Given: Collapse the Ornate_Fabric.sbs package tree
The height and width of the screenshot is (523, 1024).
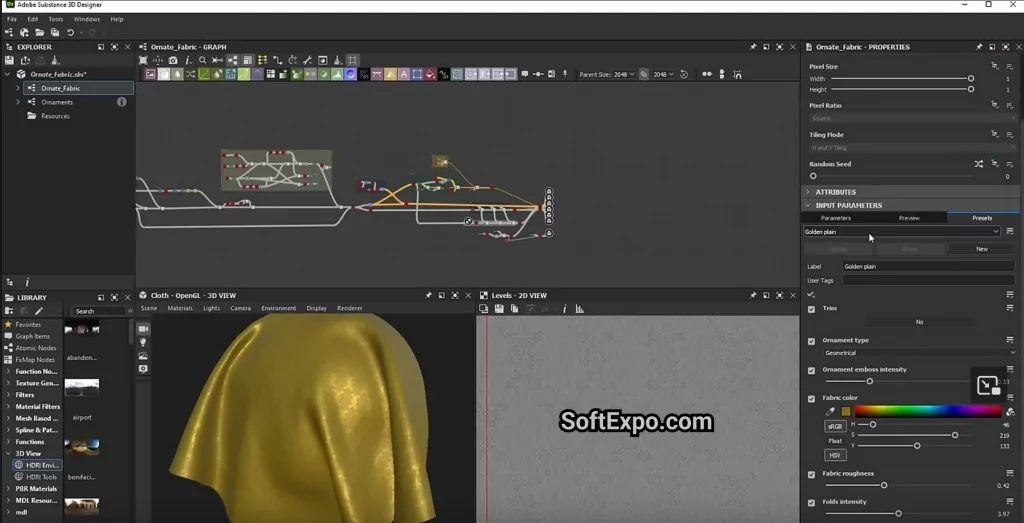Looking at the screenshot, I should (8, 74).
